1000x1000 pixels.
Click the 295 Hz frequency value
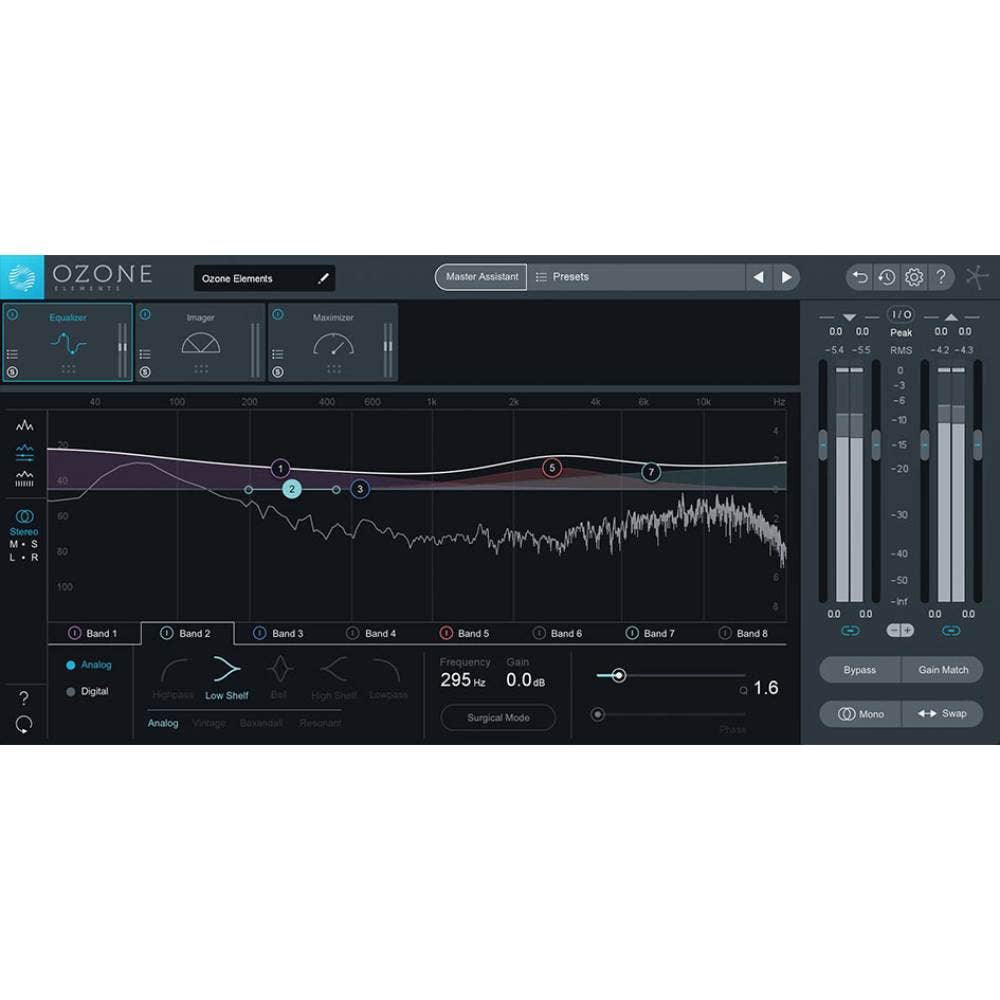pos(462,680)
